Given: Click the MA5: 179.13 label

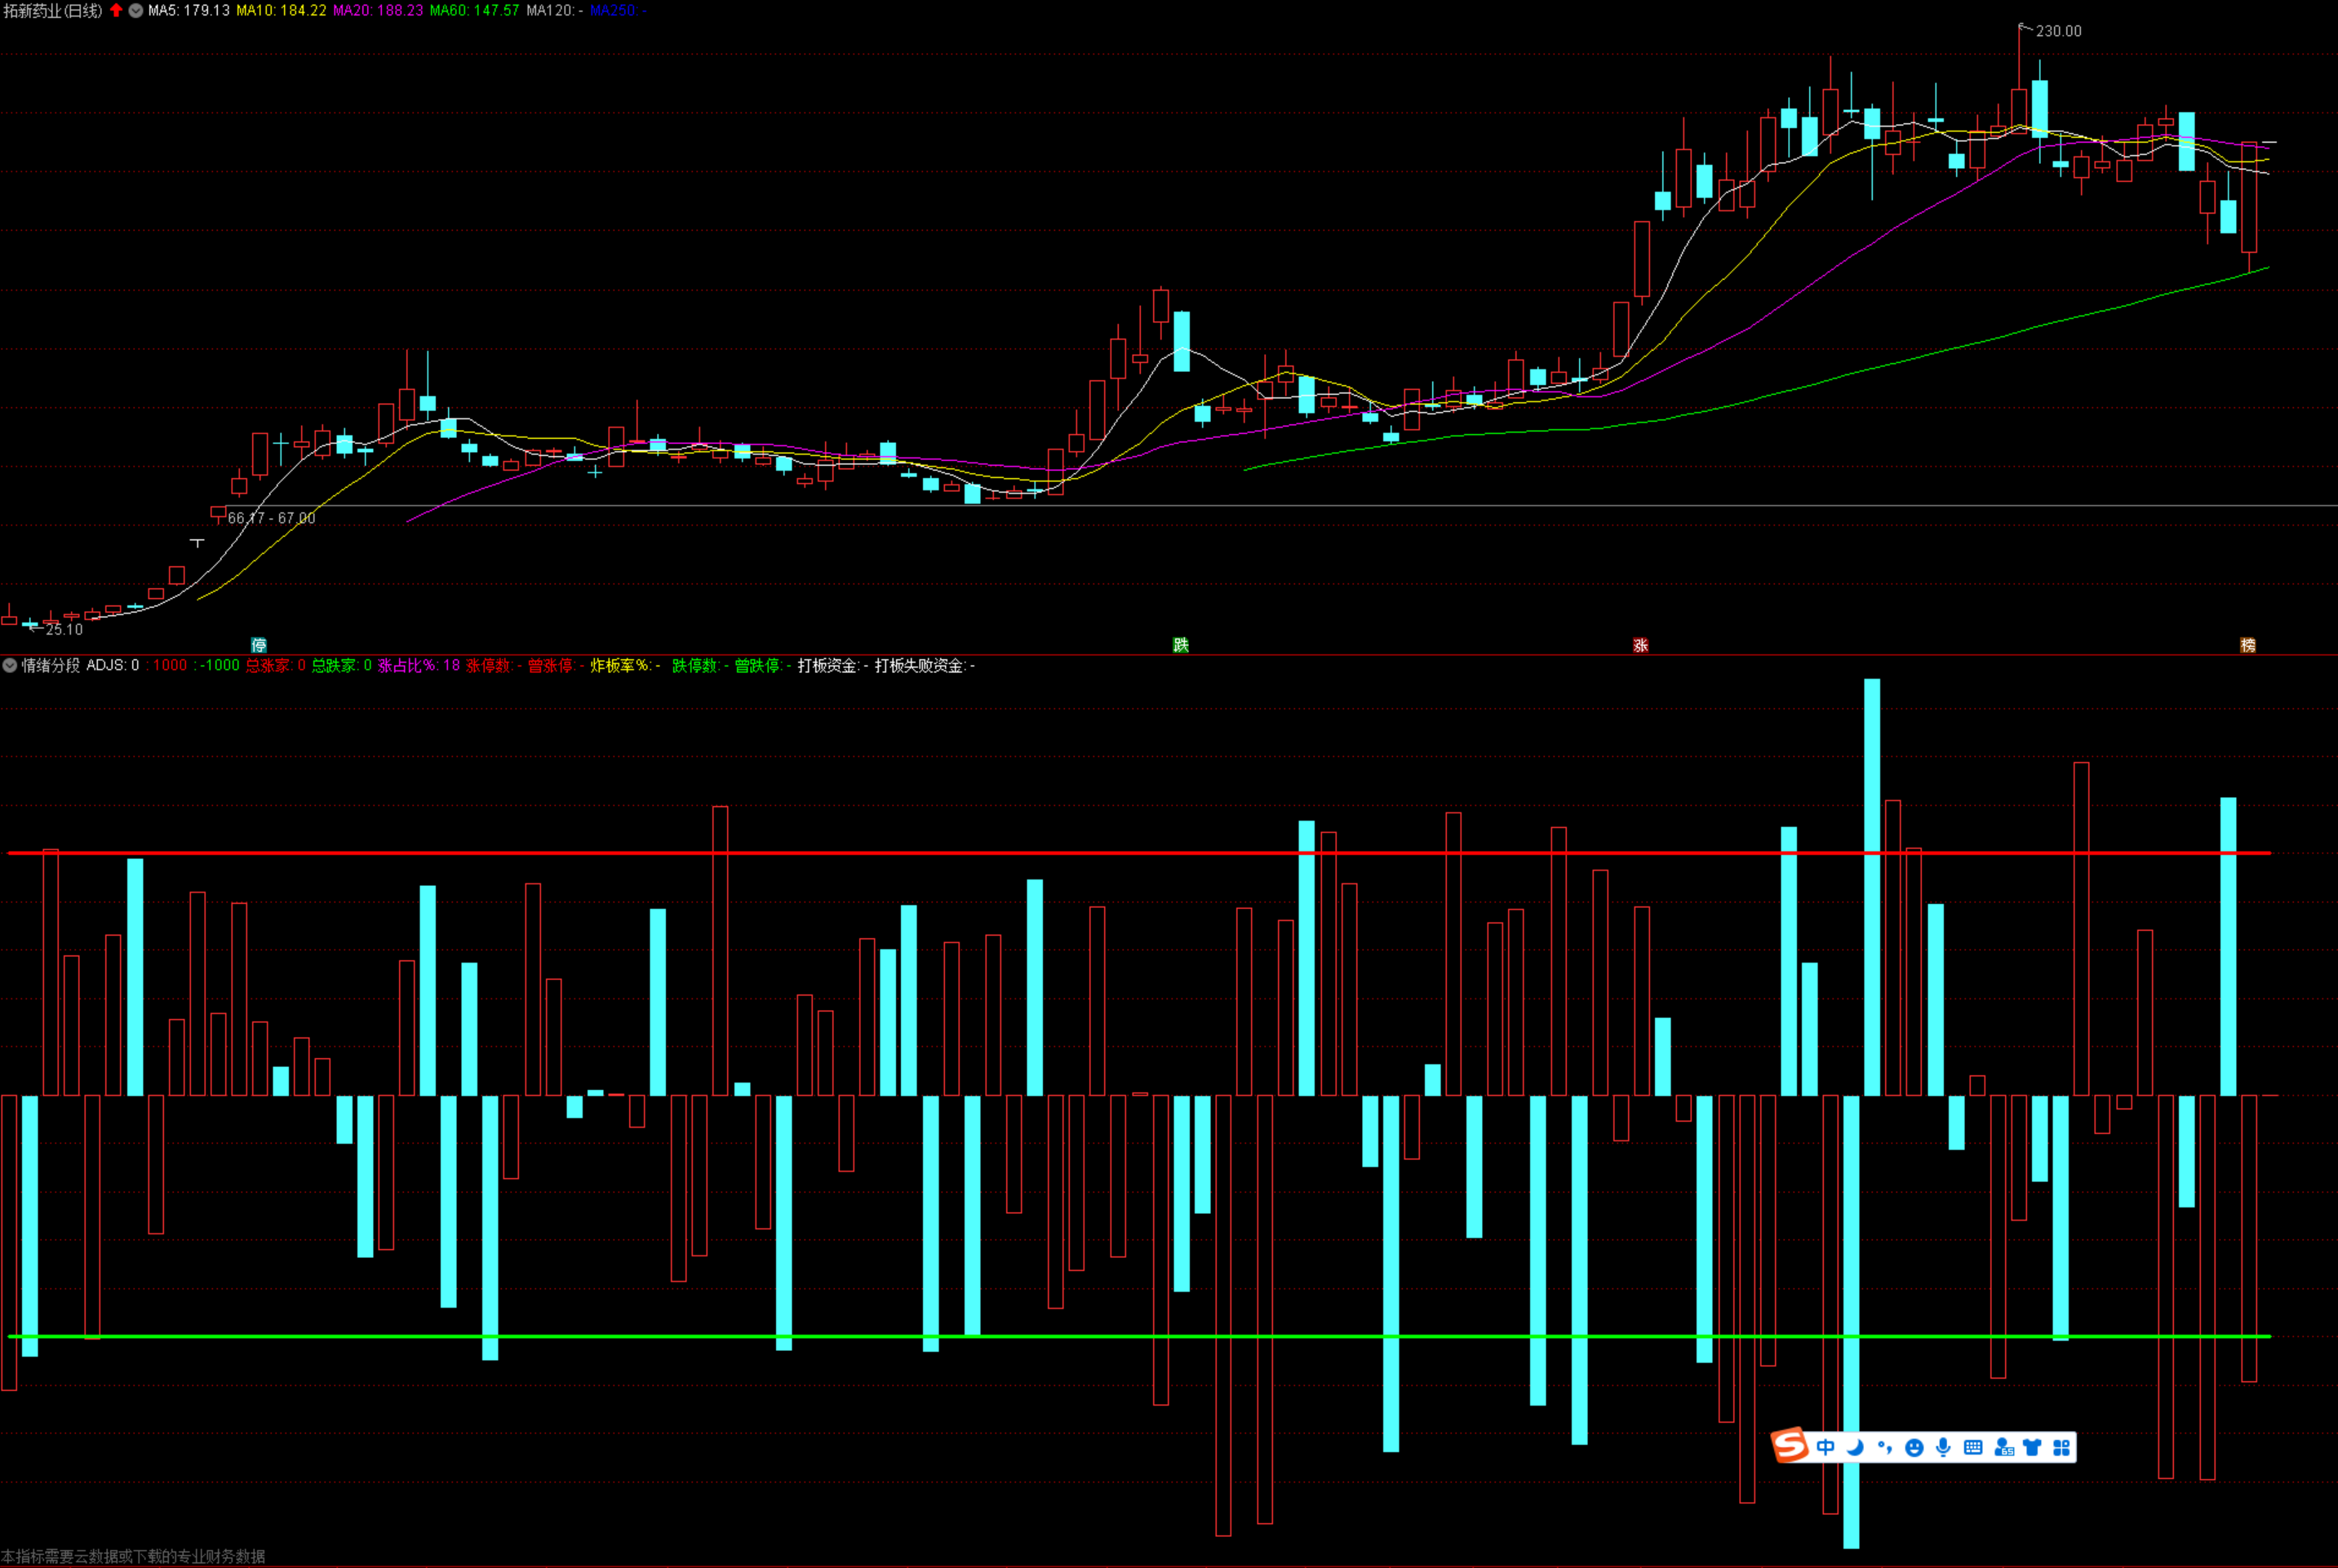Looking at the screenshot, I should click(189, 10).
